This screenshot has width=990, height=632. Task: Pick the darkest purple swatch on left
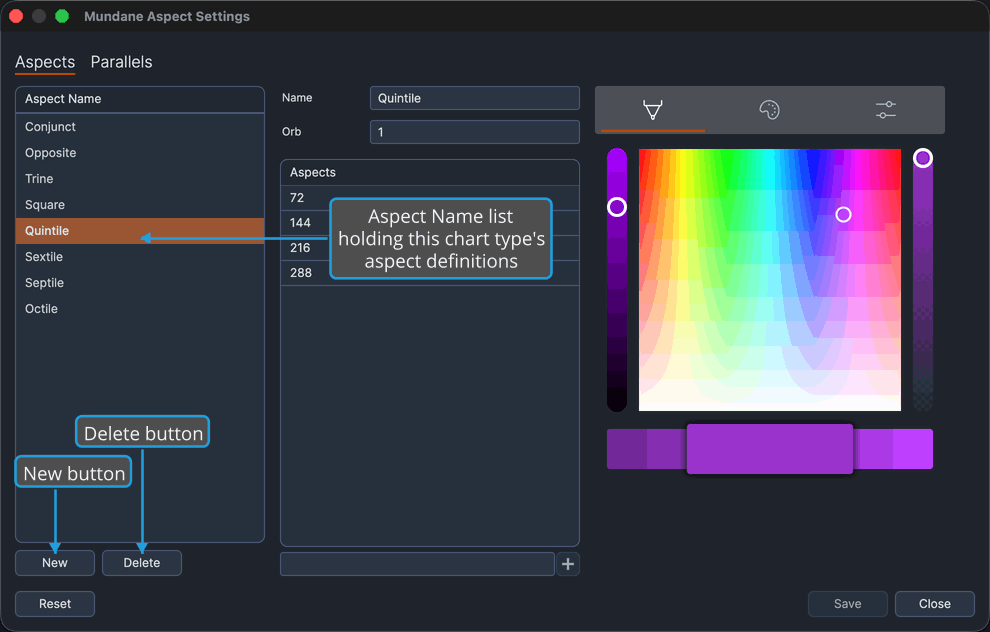pos(627,449)
